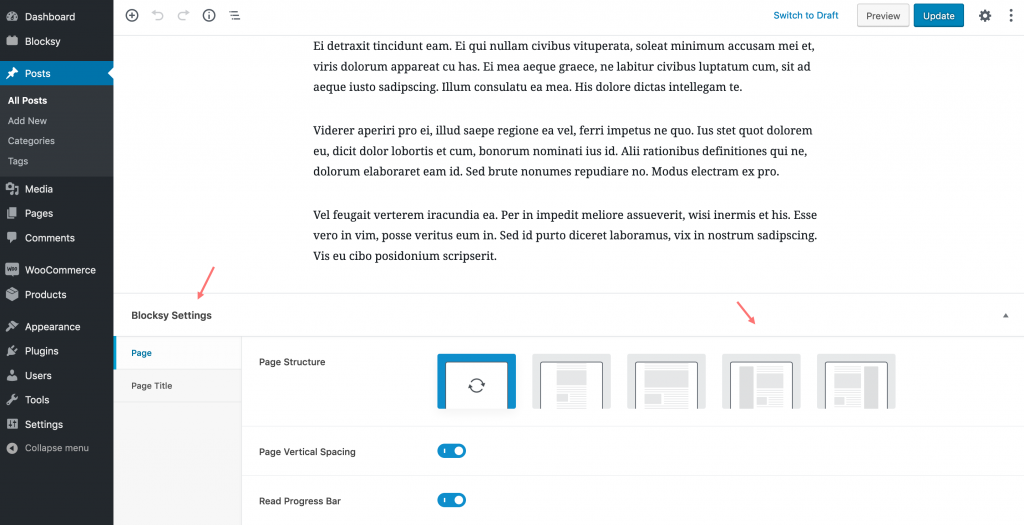Click the Comments bubble icon
The width and height of the screenshot is (1024, 525).
click(x=12, y=238)
